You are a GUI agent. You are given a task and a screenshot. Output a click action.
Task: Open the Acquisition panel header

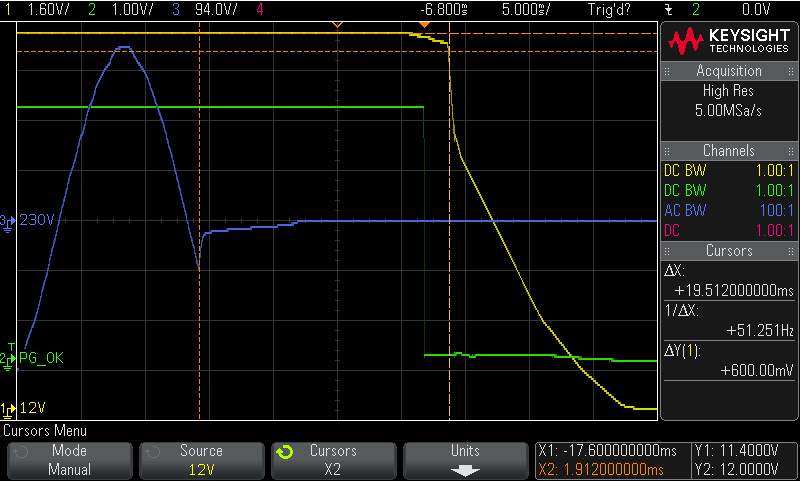point(729,71)
